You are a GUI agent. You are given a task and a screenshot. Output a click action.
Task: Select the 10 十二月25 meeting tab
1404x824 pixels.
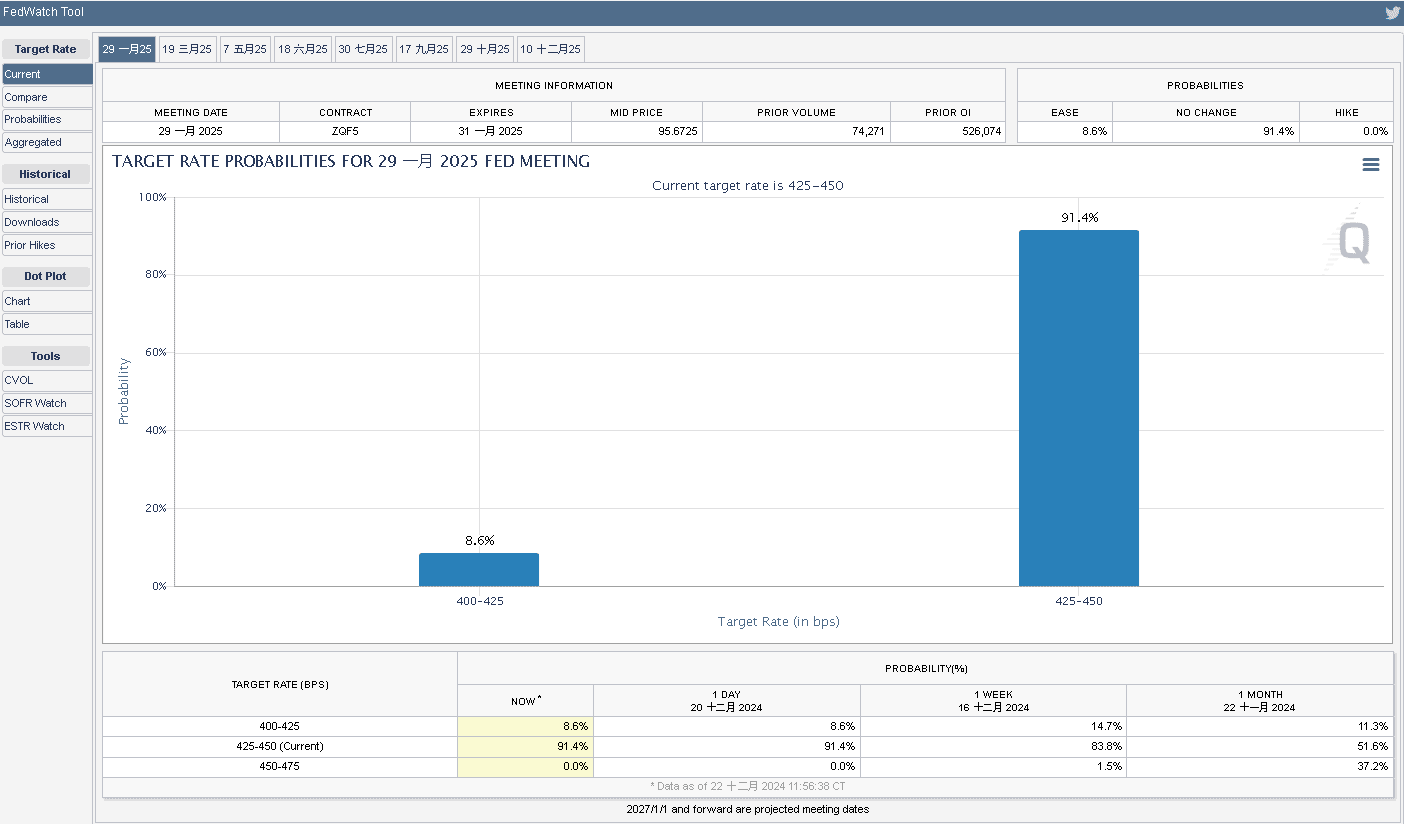(550, 49)
